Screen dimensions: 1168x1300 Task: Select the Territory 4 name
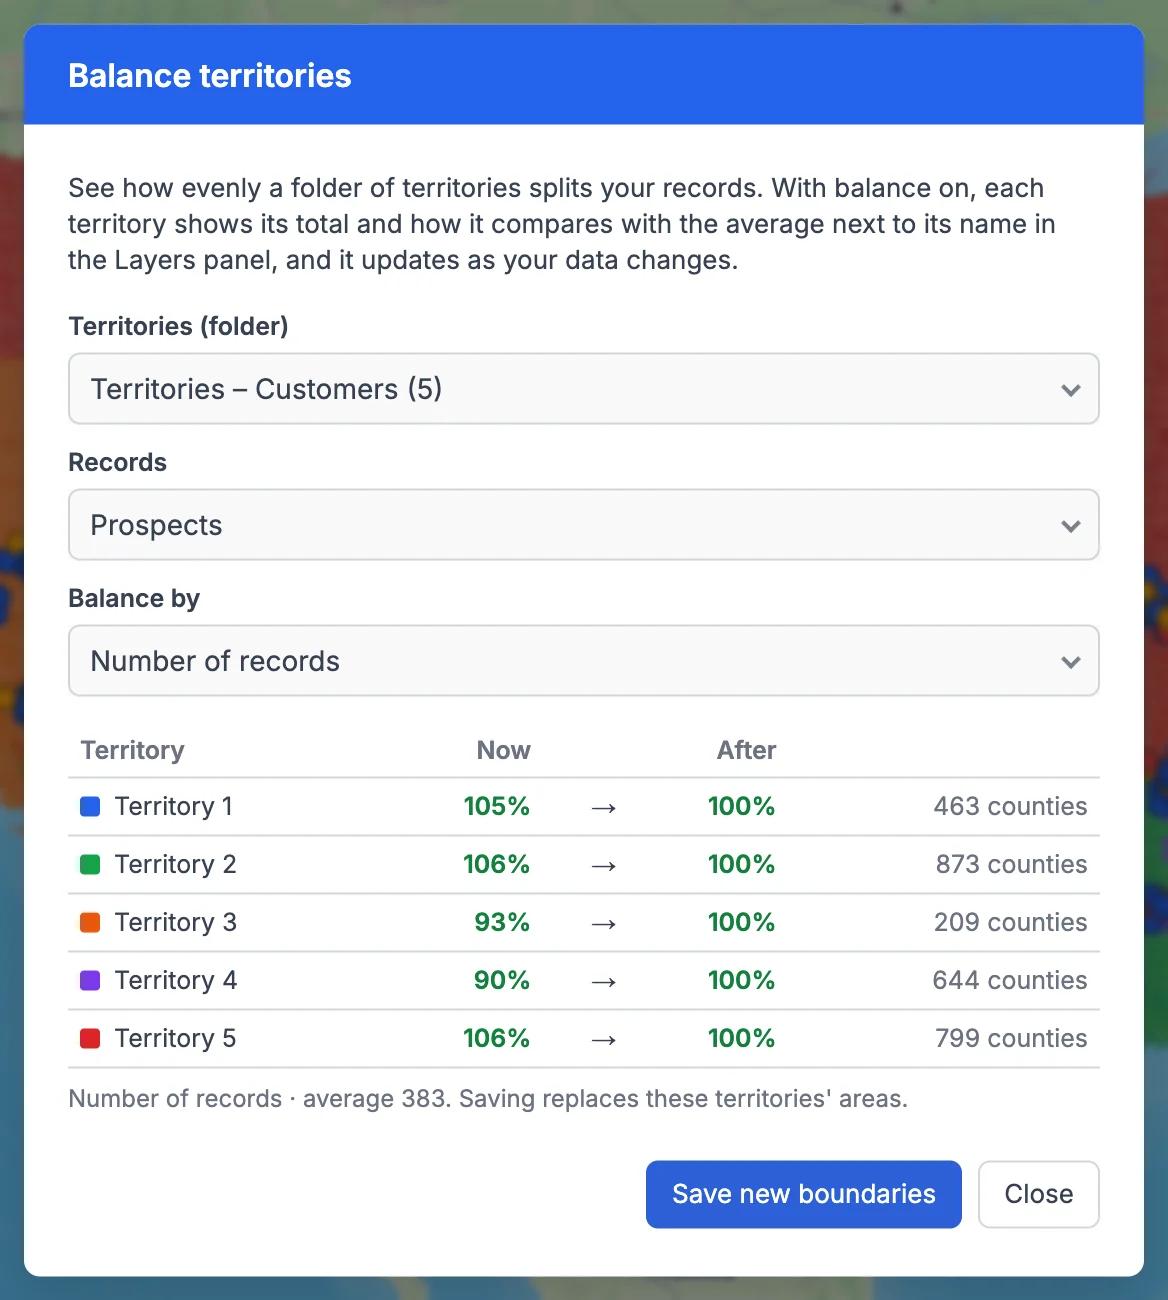pyautogui.click(x=176, y=980)
